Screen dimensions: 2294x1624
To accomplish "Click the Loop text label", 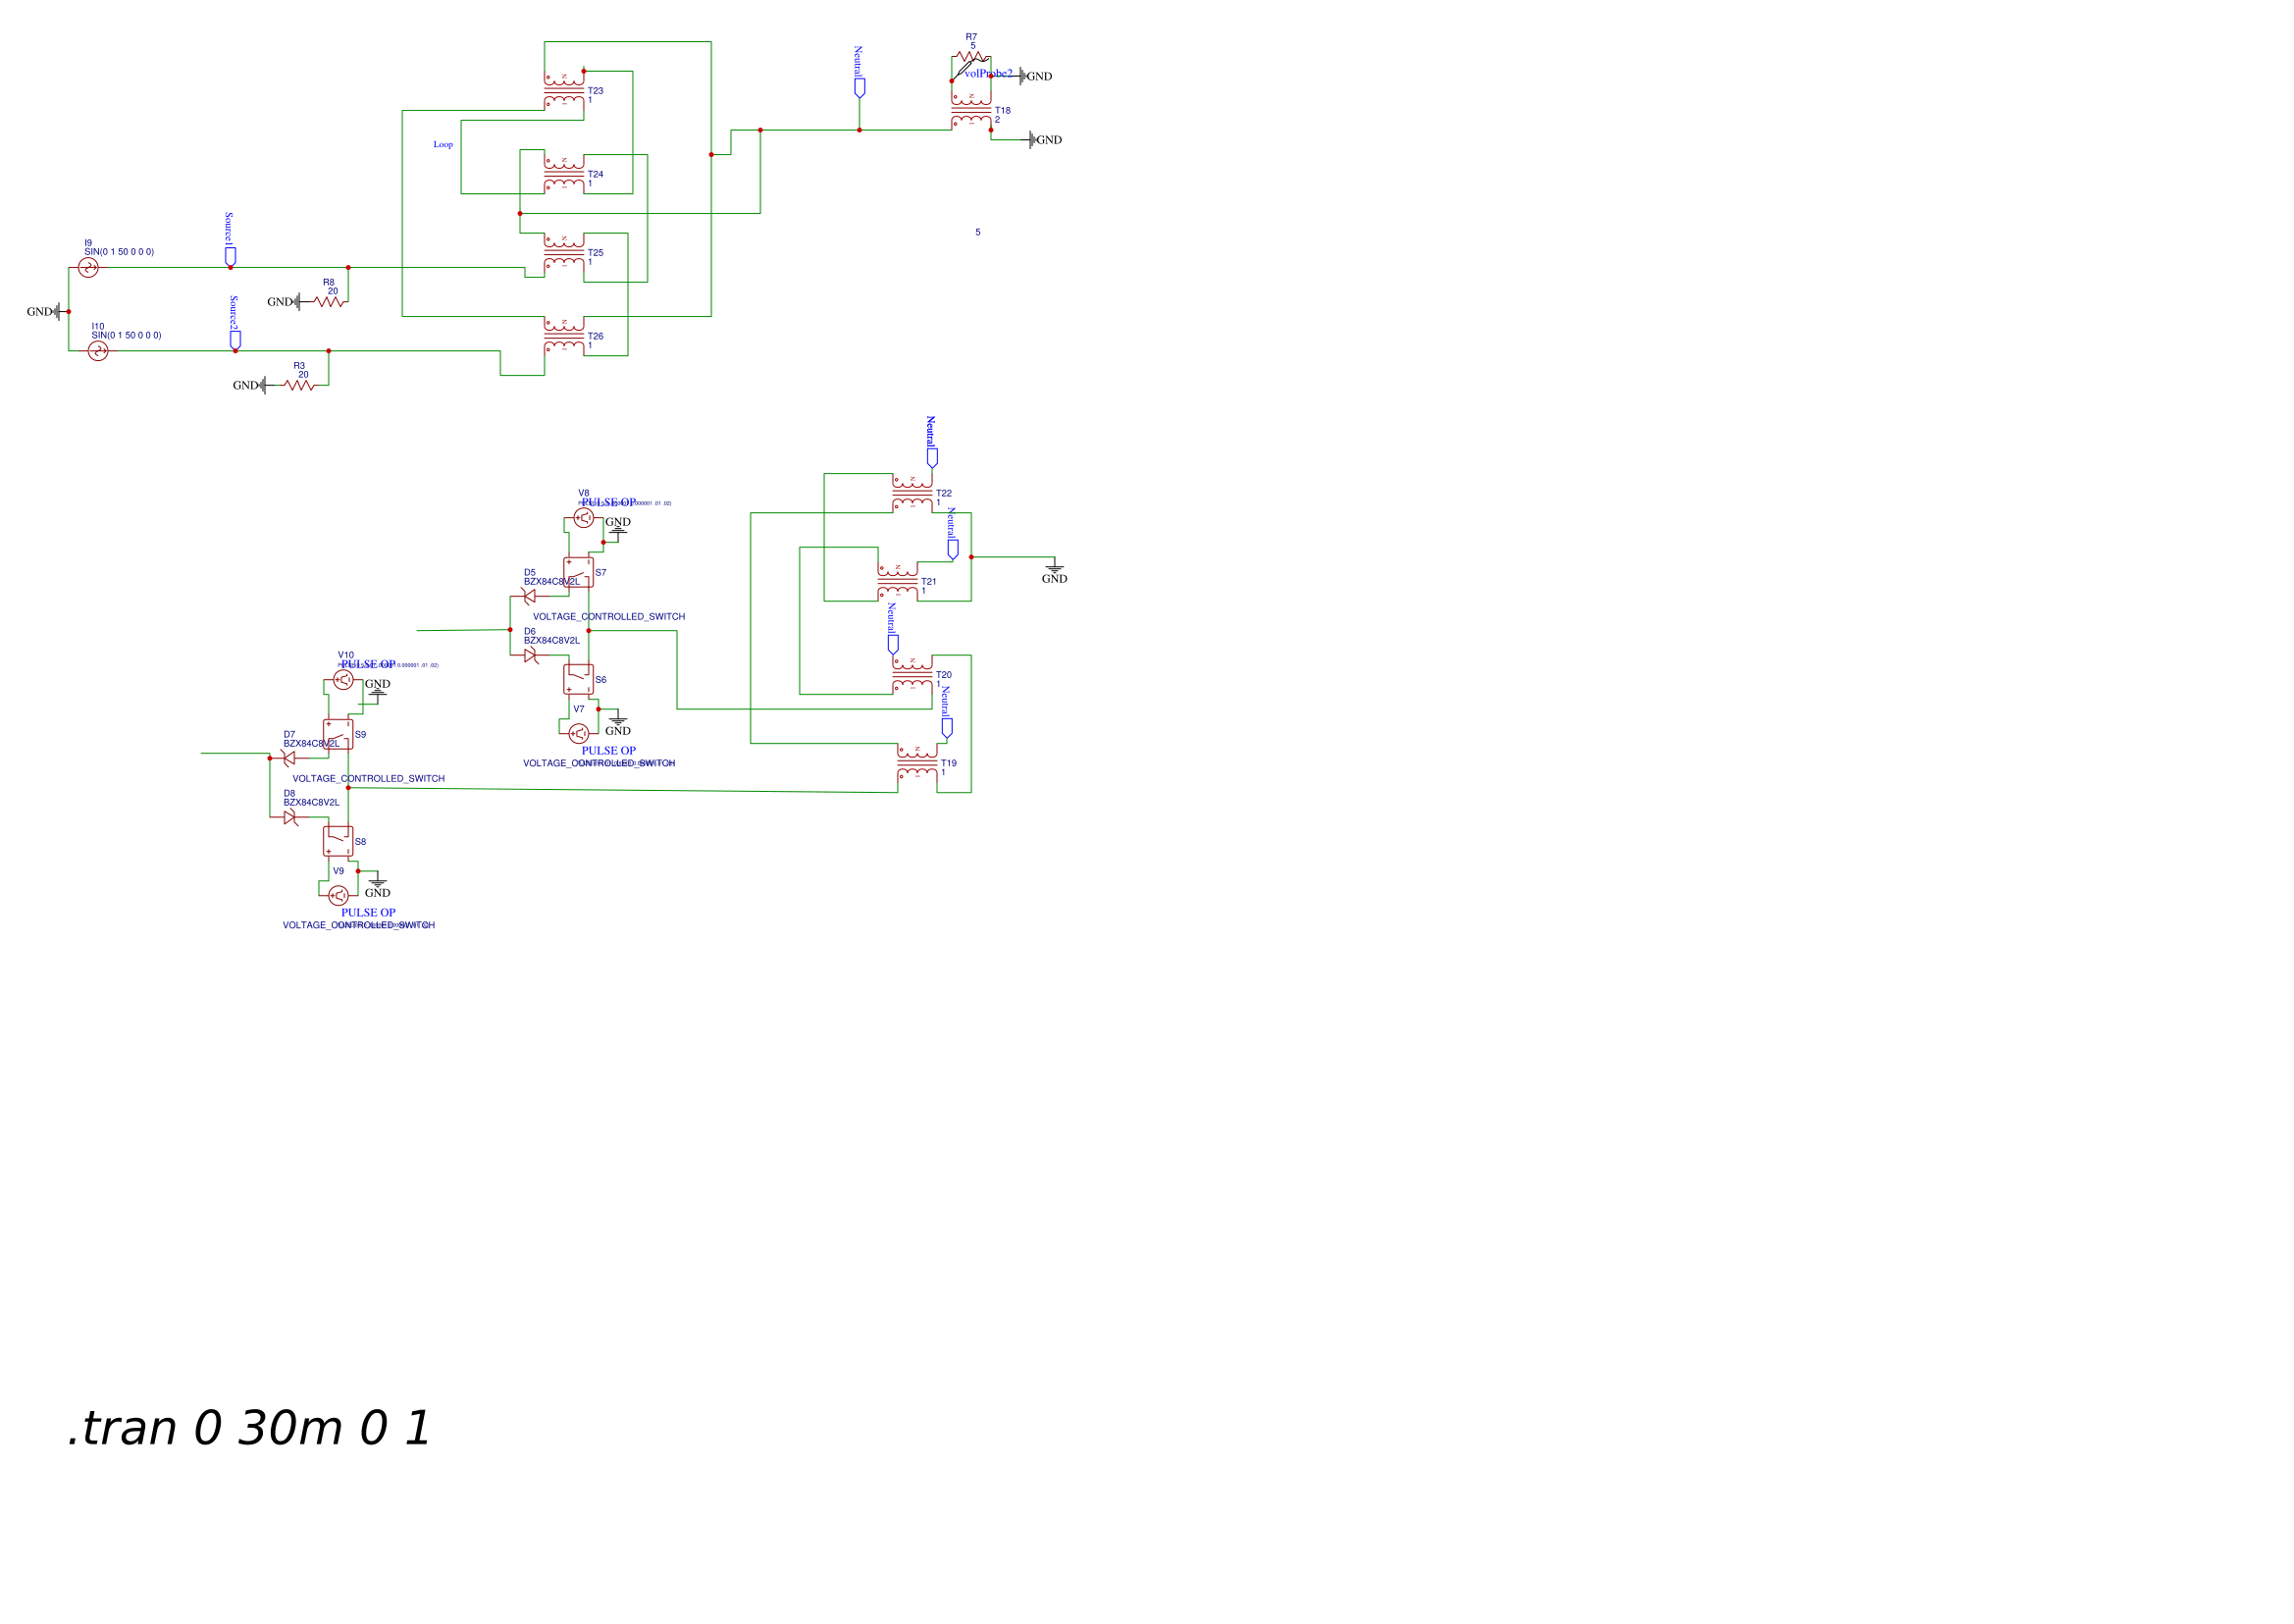I will (443, 145).
